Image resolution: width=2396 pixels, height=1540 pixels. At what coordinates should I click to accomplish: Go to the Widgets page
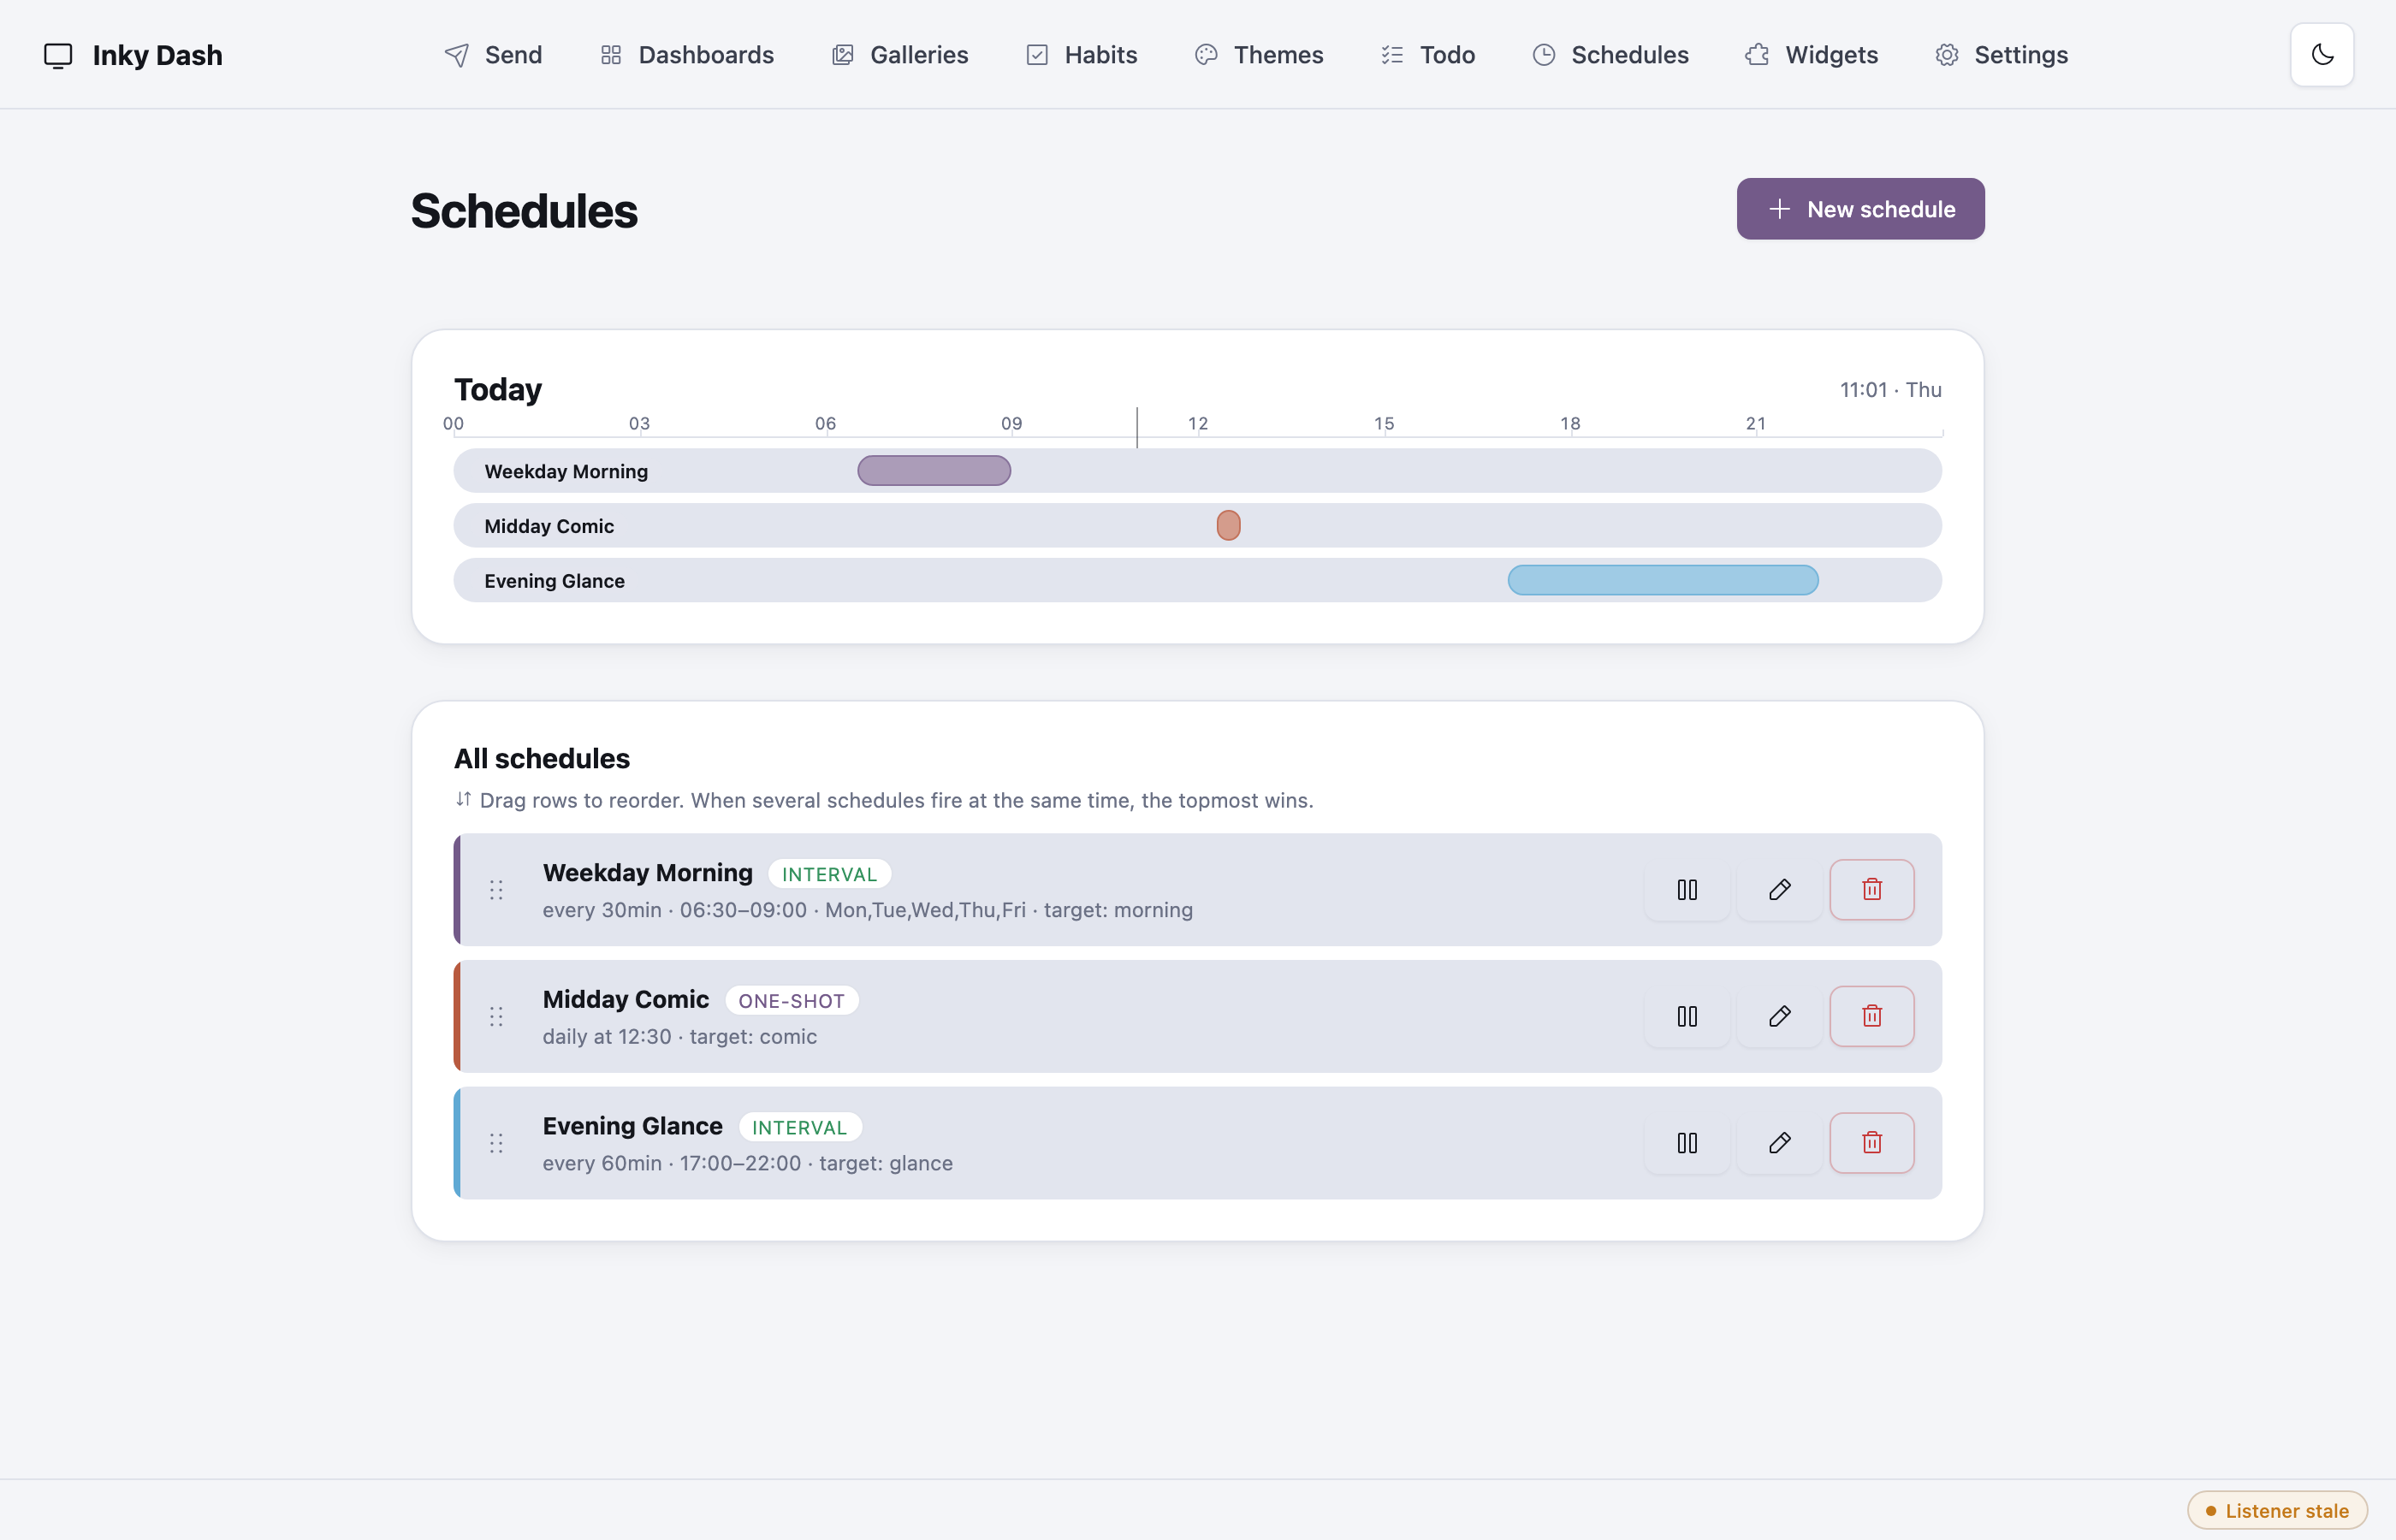(1812, 55)
